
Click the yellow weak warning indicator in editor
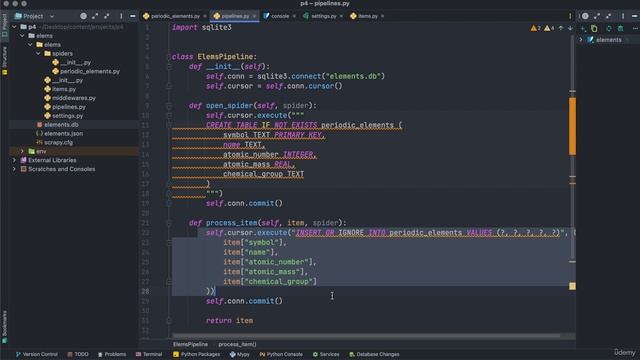(x=549, y=28)
